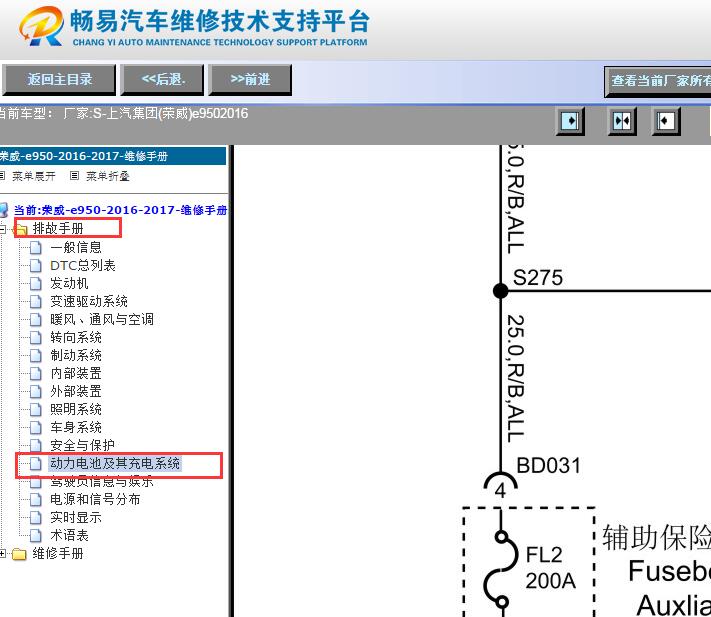Expand the 维修手册 folder node
Image resolution: width=711 pixels, height=617 pixels.
click(3, 554)
